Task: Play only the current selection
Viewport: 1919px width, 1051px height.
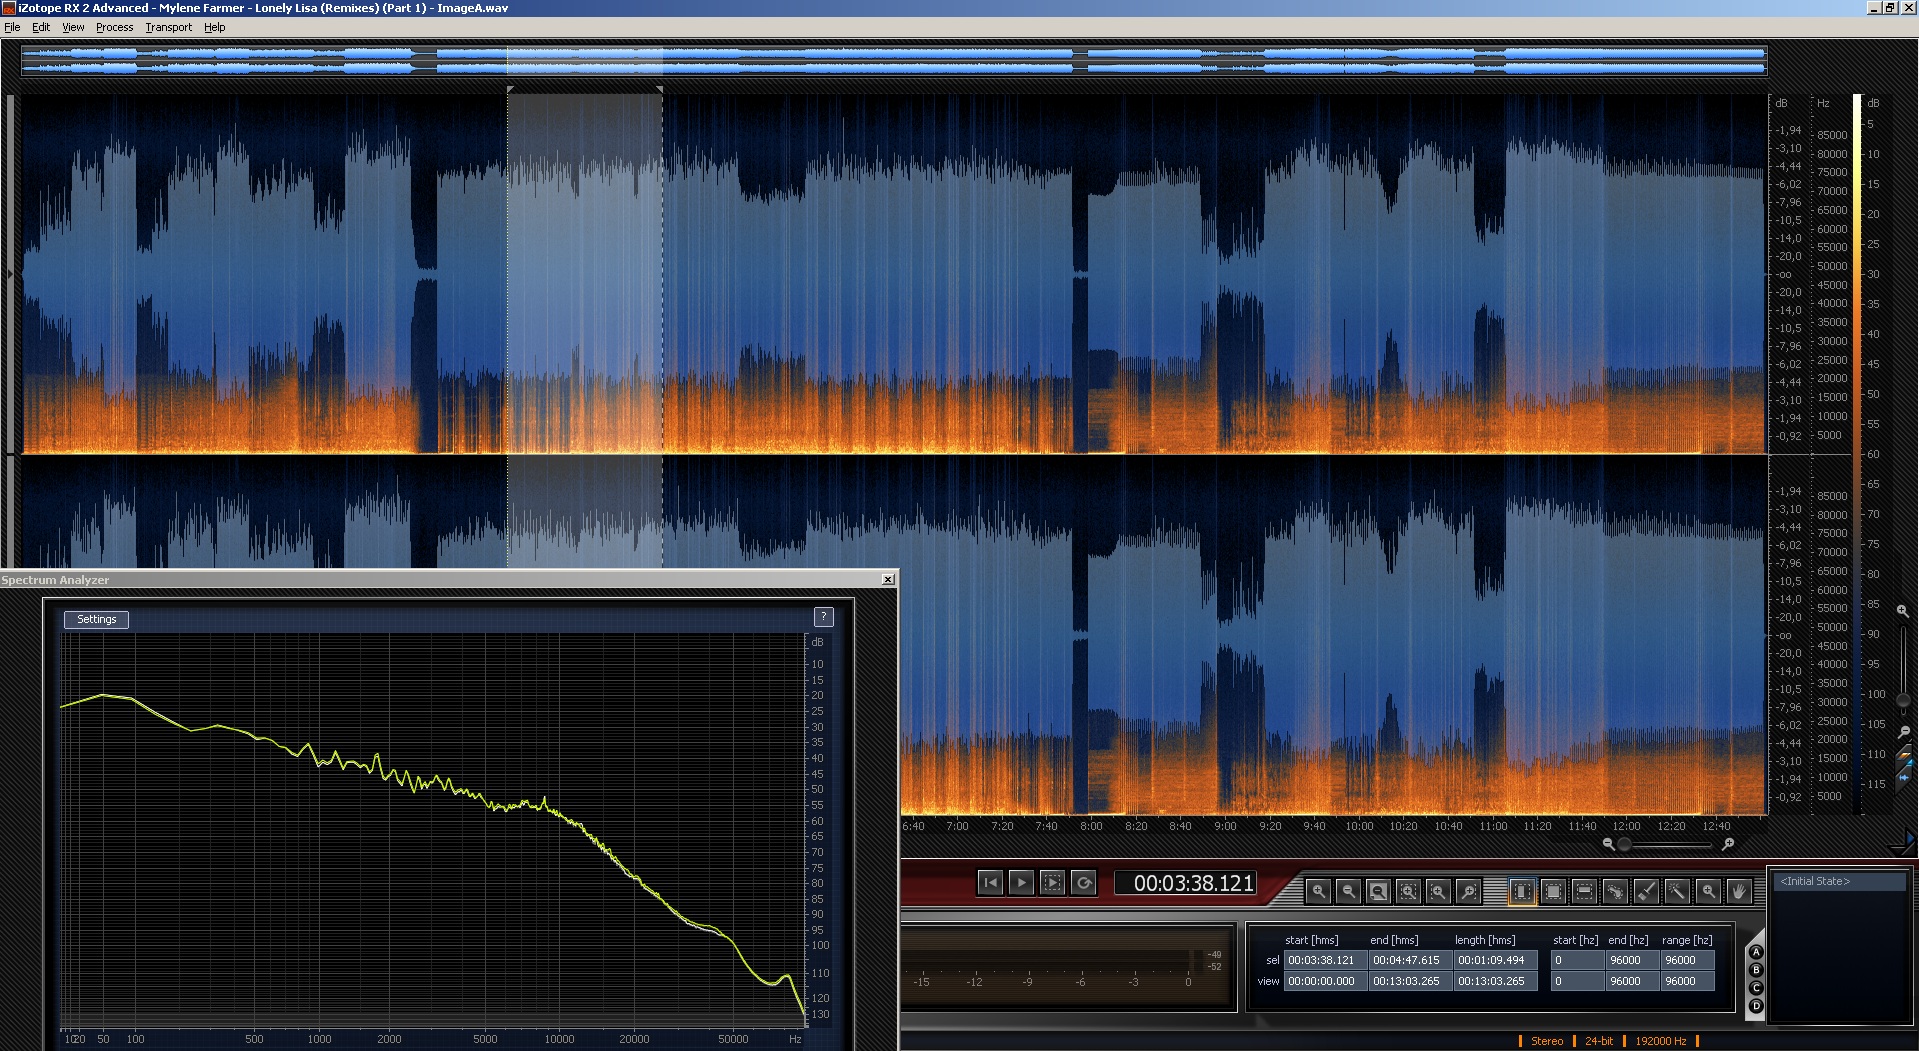Action: point(1052,882)
